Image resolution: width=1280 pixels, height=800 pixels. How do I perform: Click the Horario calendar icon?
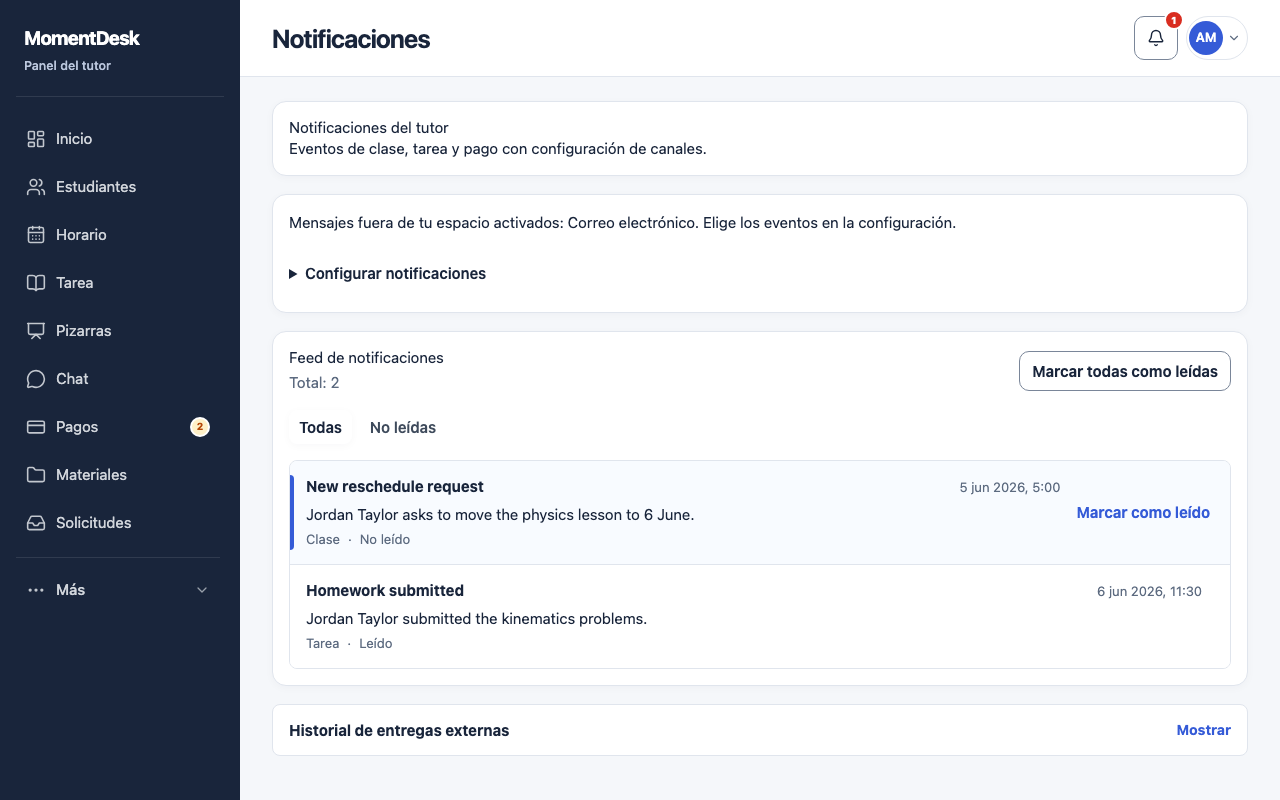pyautogui.click(x=36, y=235)
